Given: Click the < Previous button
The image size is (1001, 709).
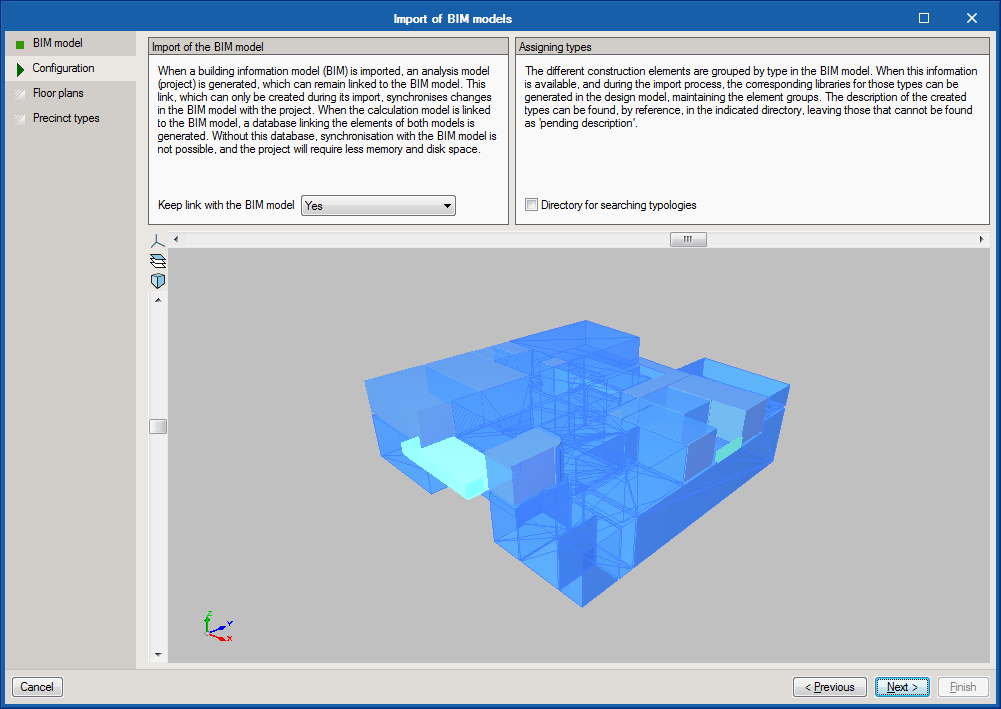Looking at the screenshot, I should [829, 687].
